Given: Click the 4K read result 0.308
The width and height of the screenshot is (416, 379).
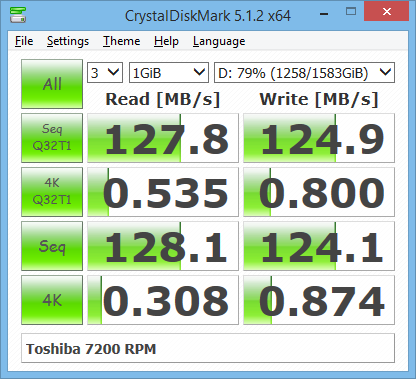Looking at the screenshot, I should click(163, 300).
